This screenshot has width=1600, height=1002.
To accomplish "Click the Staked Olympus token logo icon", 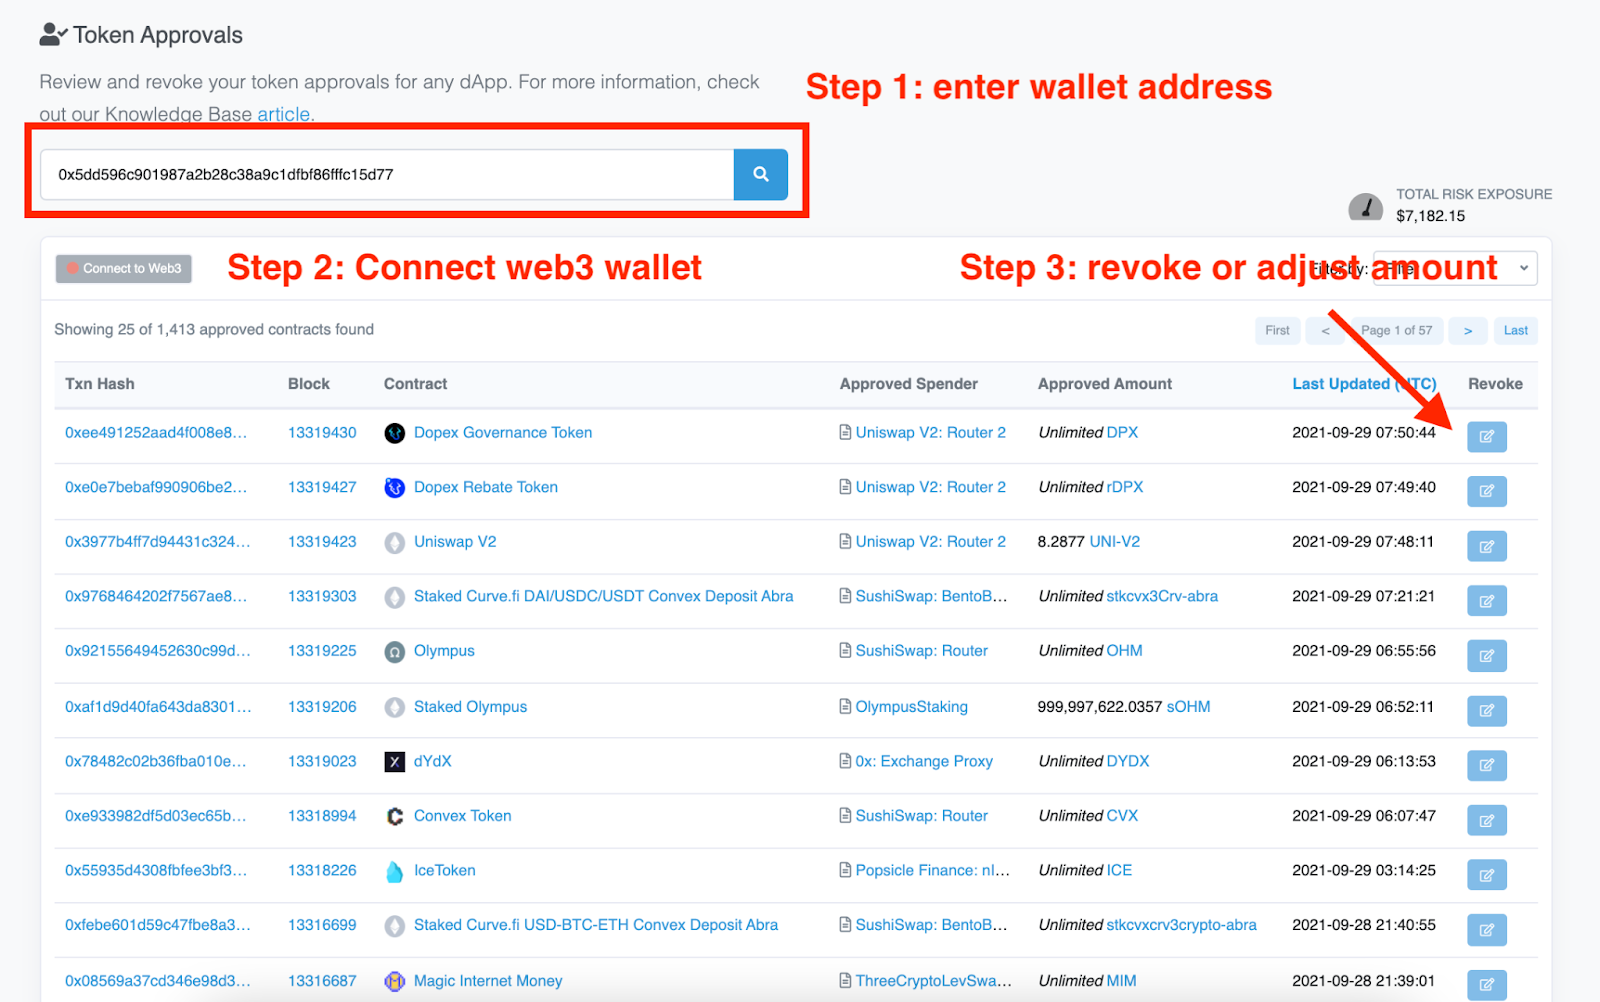I will click(x=395, y=707).
